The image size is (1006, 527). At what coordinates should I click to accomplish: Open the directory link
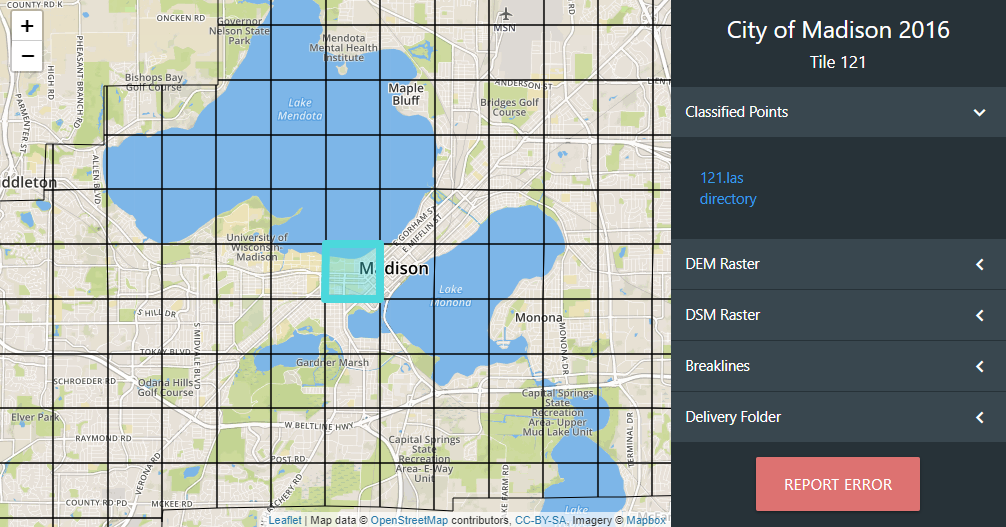[x=727, y=199]
